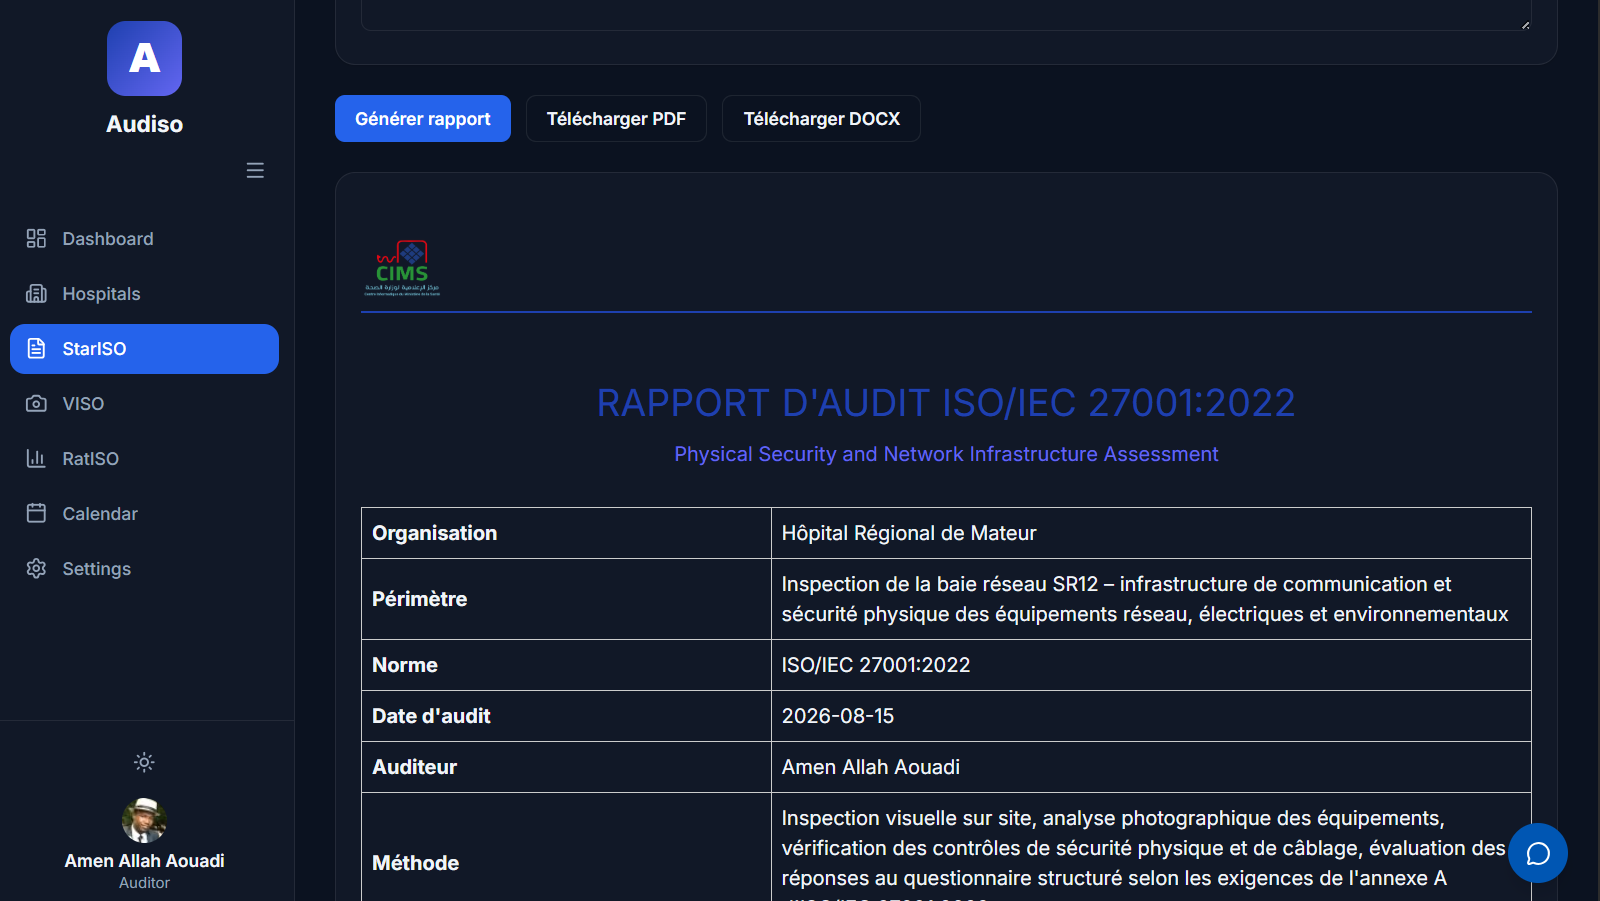Select the VISO menu entry
1600x901 pixels.
coord(144,404)
